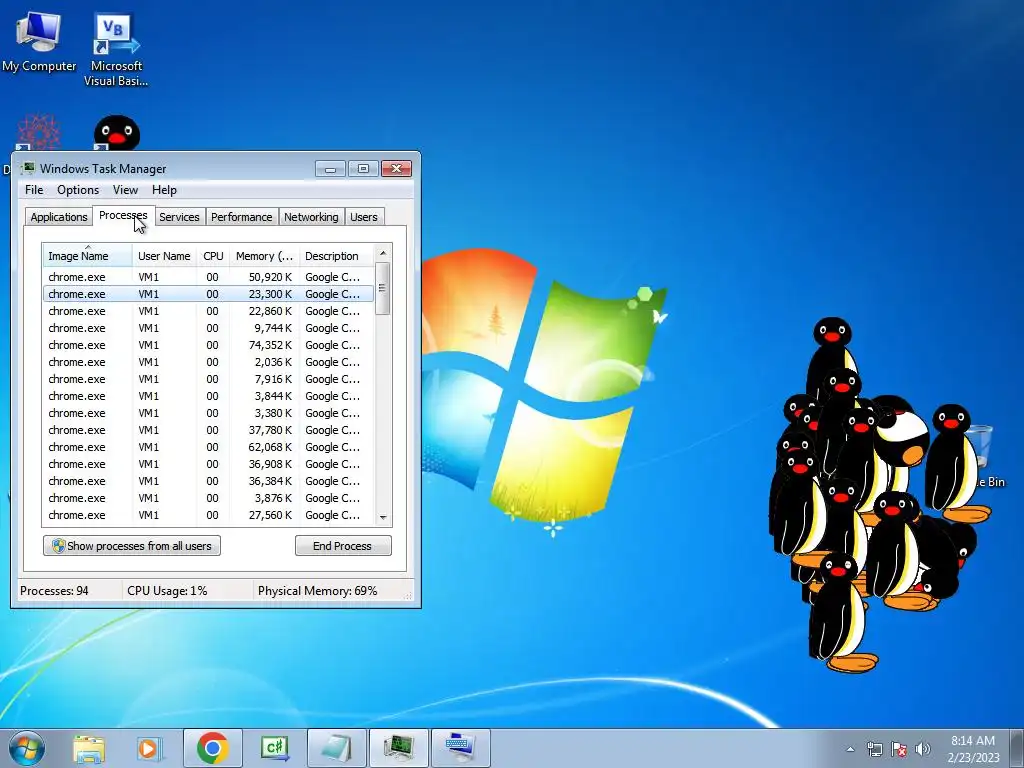Open Windows Explorer from the taskbar
Image resolution: width=1024 pixels, height=768 pixels.
tap(89, 748)
